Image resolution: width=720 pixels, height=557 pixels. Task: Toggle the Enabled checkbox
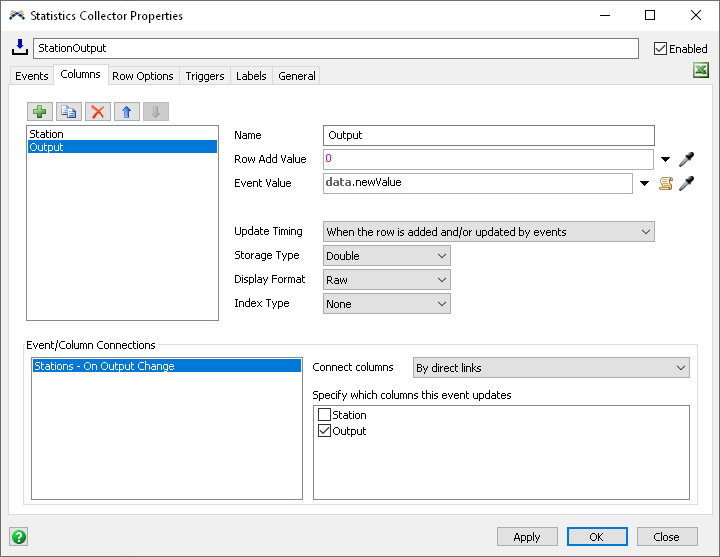click(x=660, y=48)
